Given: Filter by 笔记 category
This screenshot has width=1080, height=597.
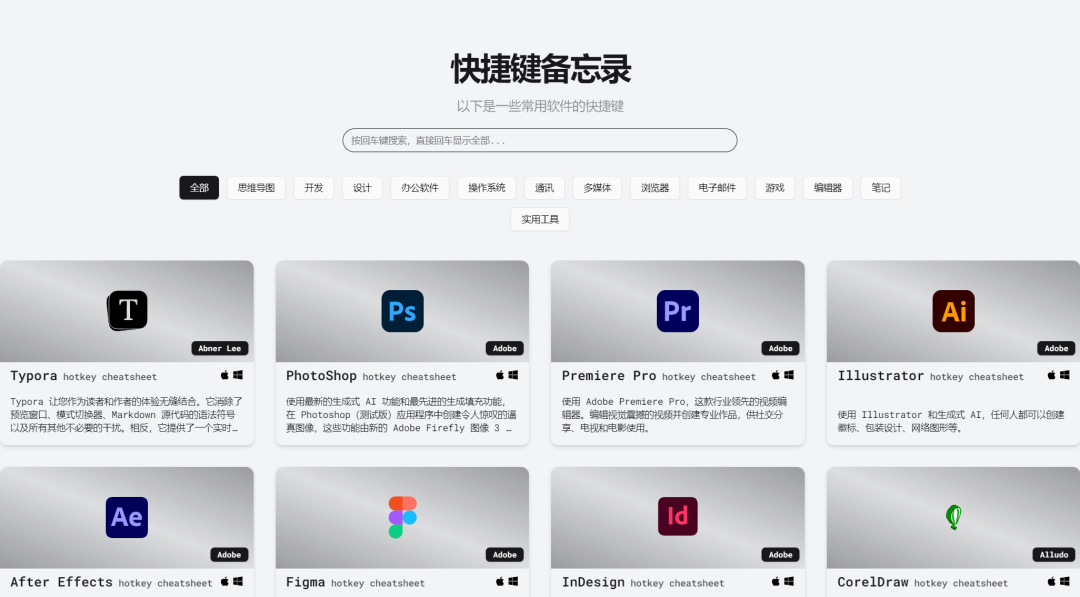Looking at the screenshot, I should pos(881,187).
